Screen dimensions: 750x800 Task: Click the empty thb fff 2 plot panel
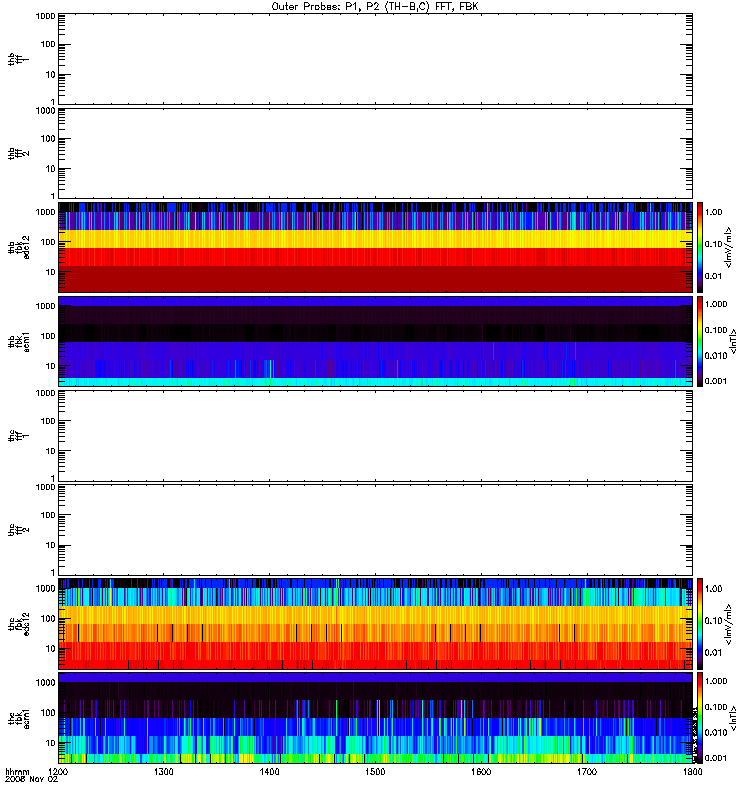click(x=376, y=153)
